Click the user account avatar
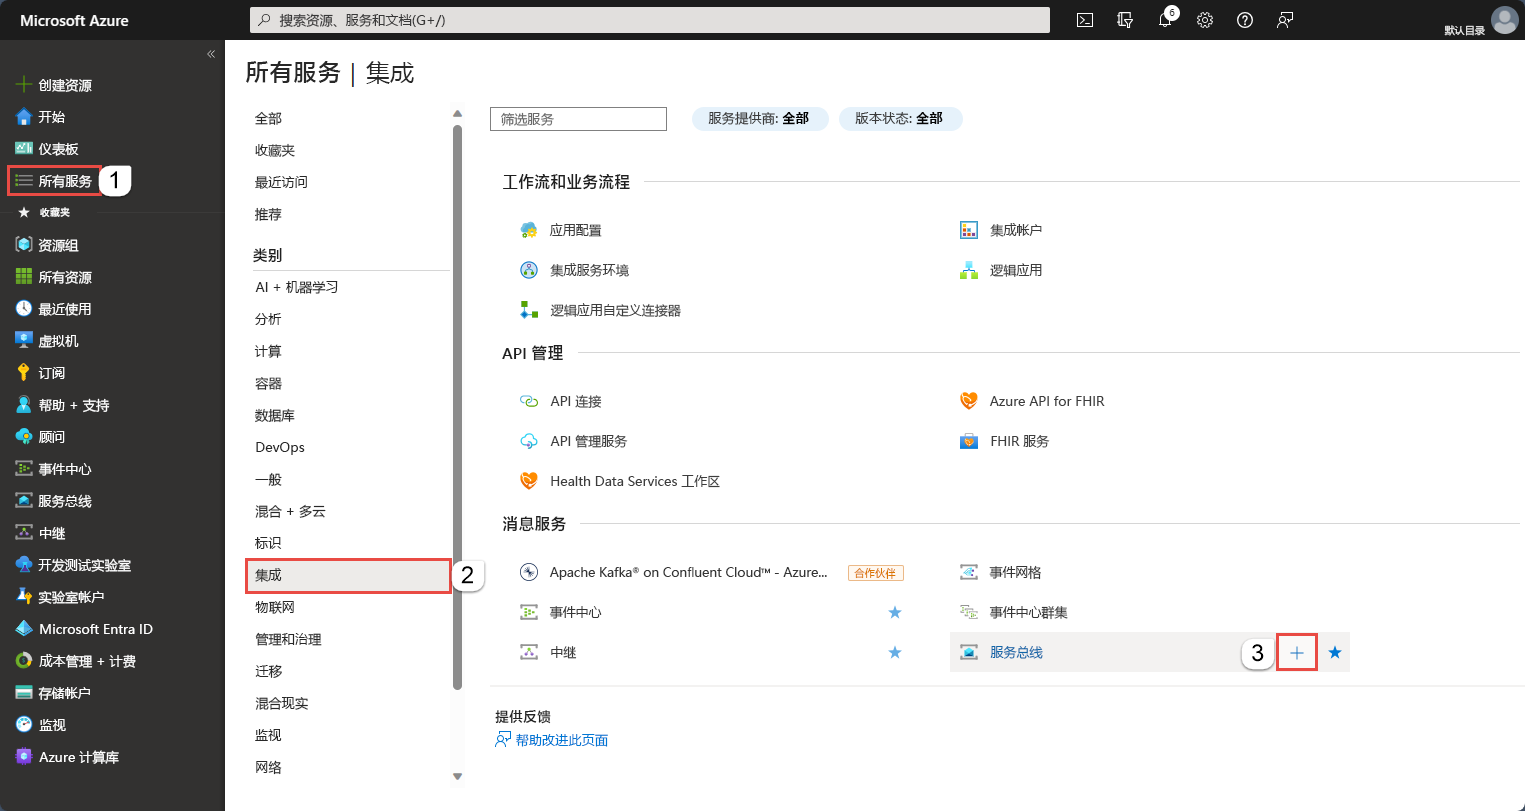This screenshot has width=1525, height=811. 1504,19
